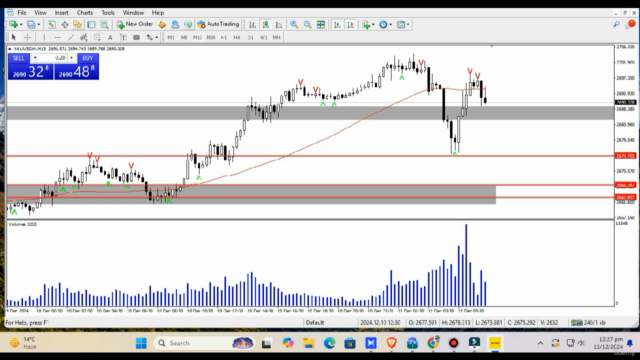The width and height of the screenshot is (640, 360).
Task: Toggle the Market Watch window icon
Action: point(51,24)
